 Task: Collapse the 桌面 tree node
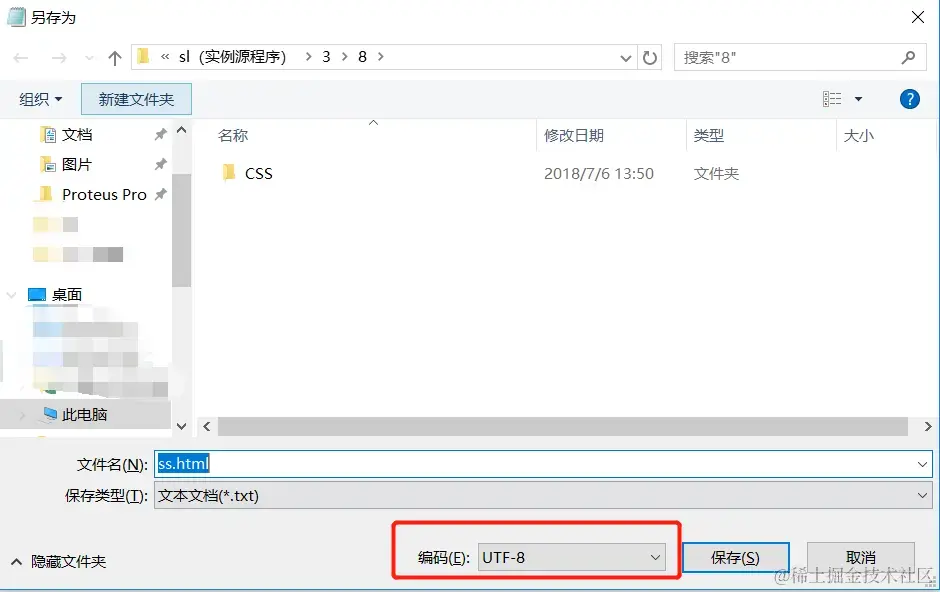tap(11, 295)
